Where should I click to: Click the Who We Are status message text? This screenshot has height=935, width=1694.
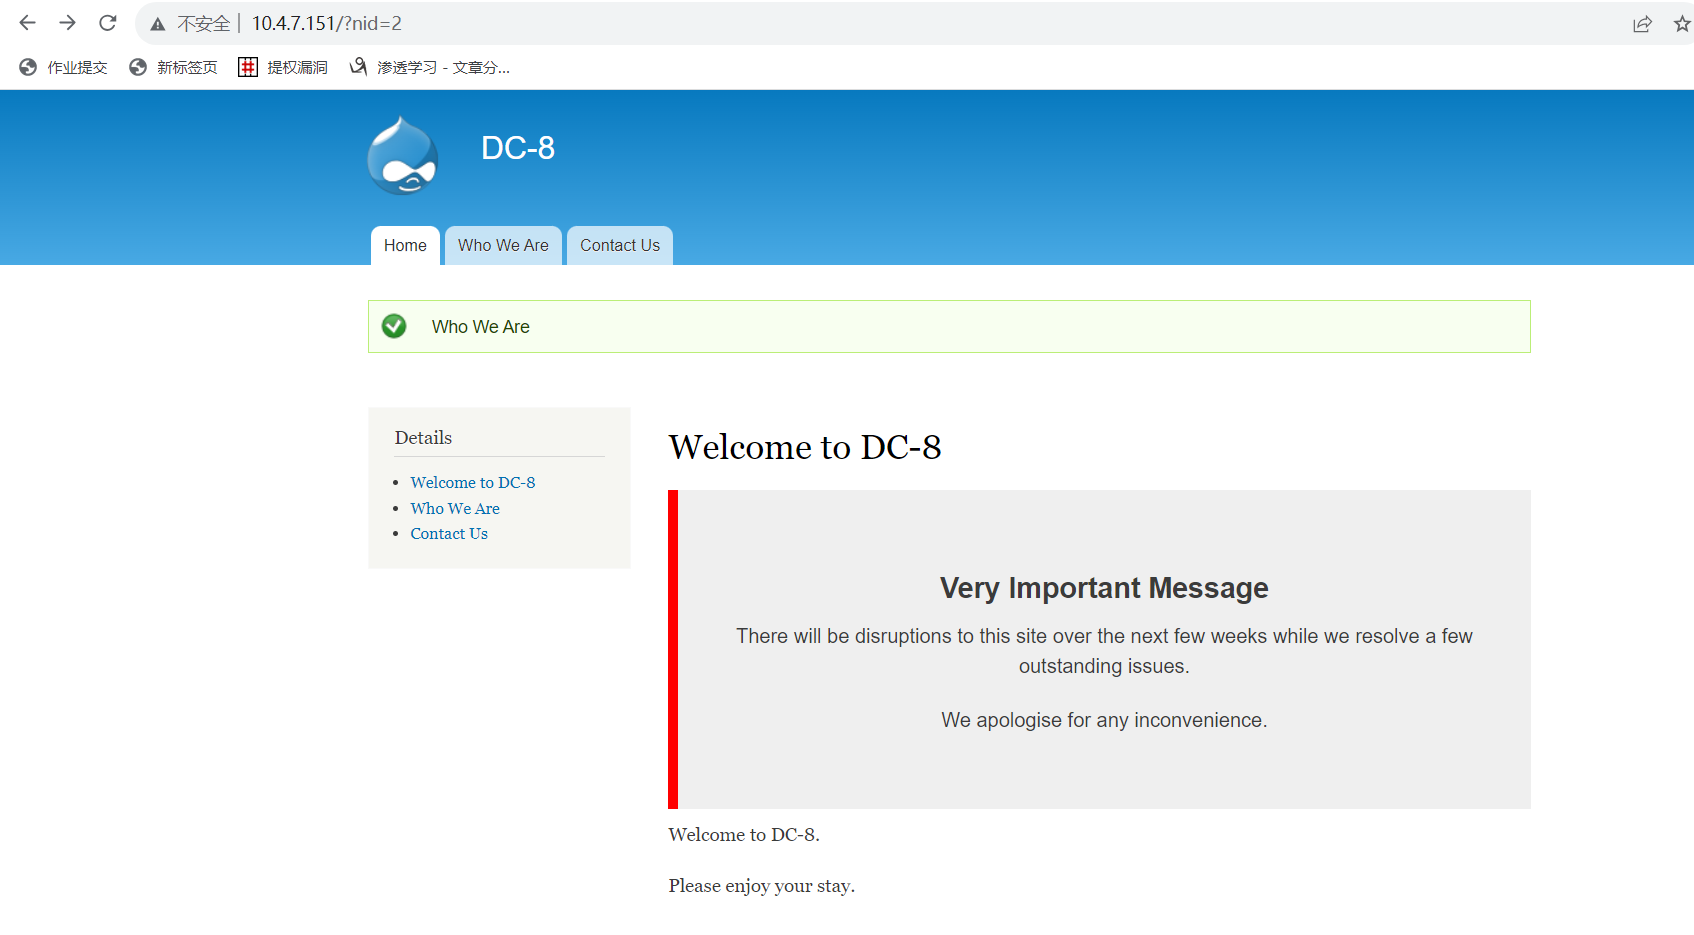click(481, 327)
